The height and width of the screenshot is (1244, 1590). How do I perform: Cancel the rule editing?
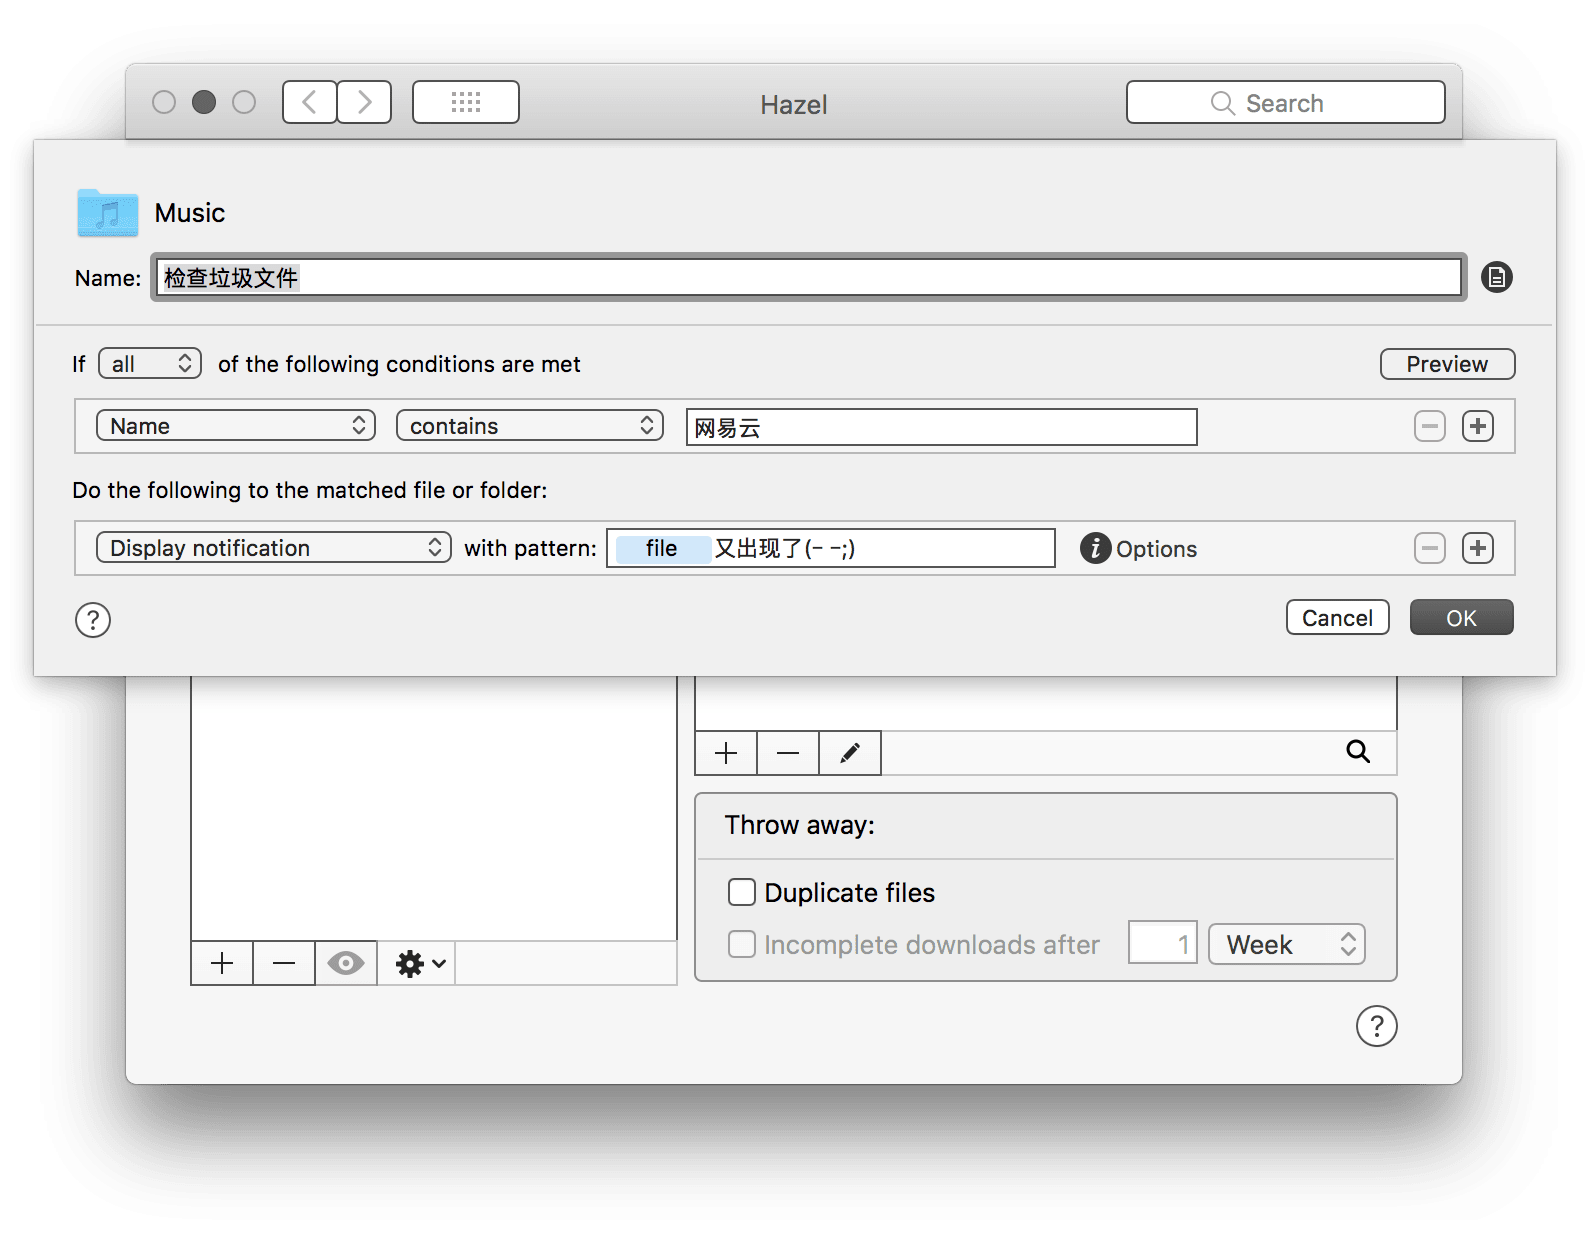tap(1336, 618)
